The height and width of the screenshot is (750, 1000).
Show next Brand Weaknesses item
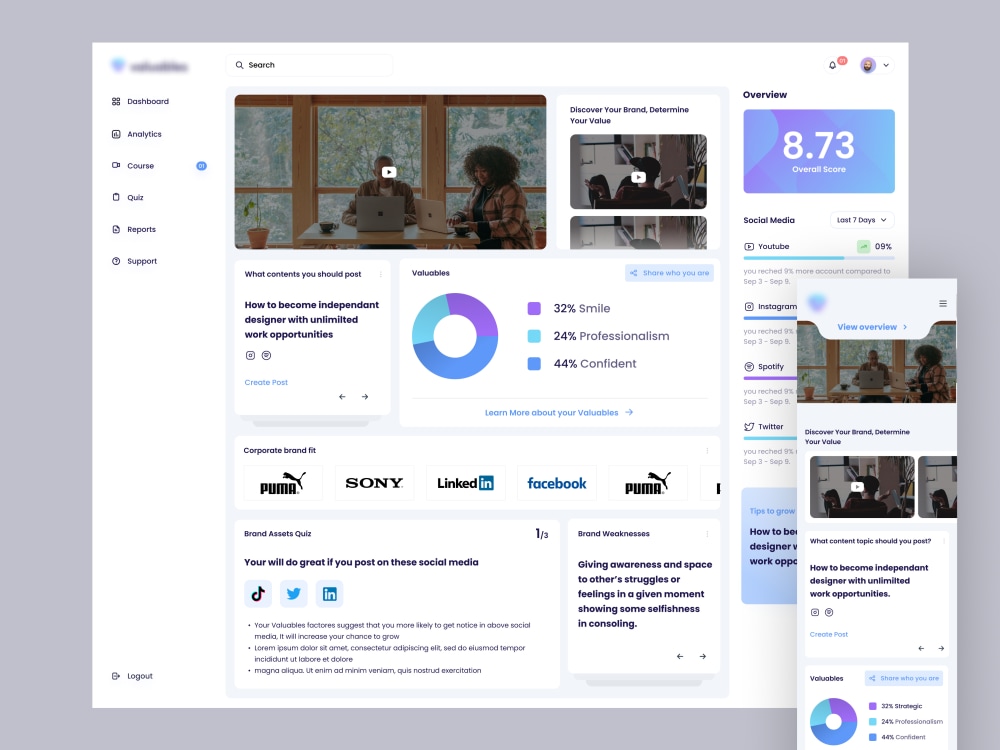point(703,656)
